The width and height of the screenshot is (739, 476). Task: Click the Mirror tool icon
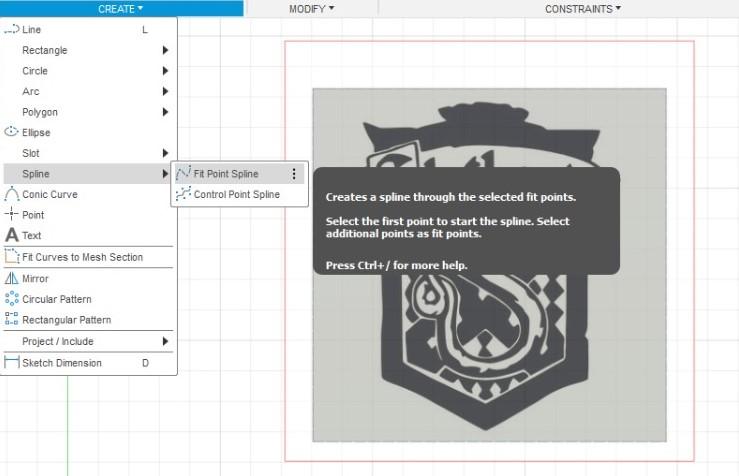11,278
